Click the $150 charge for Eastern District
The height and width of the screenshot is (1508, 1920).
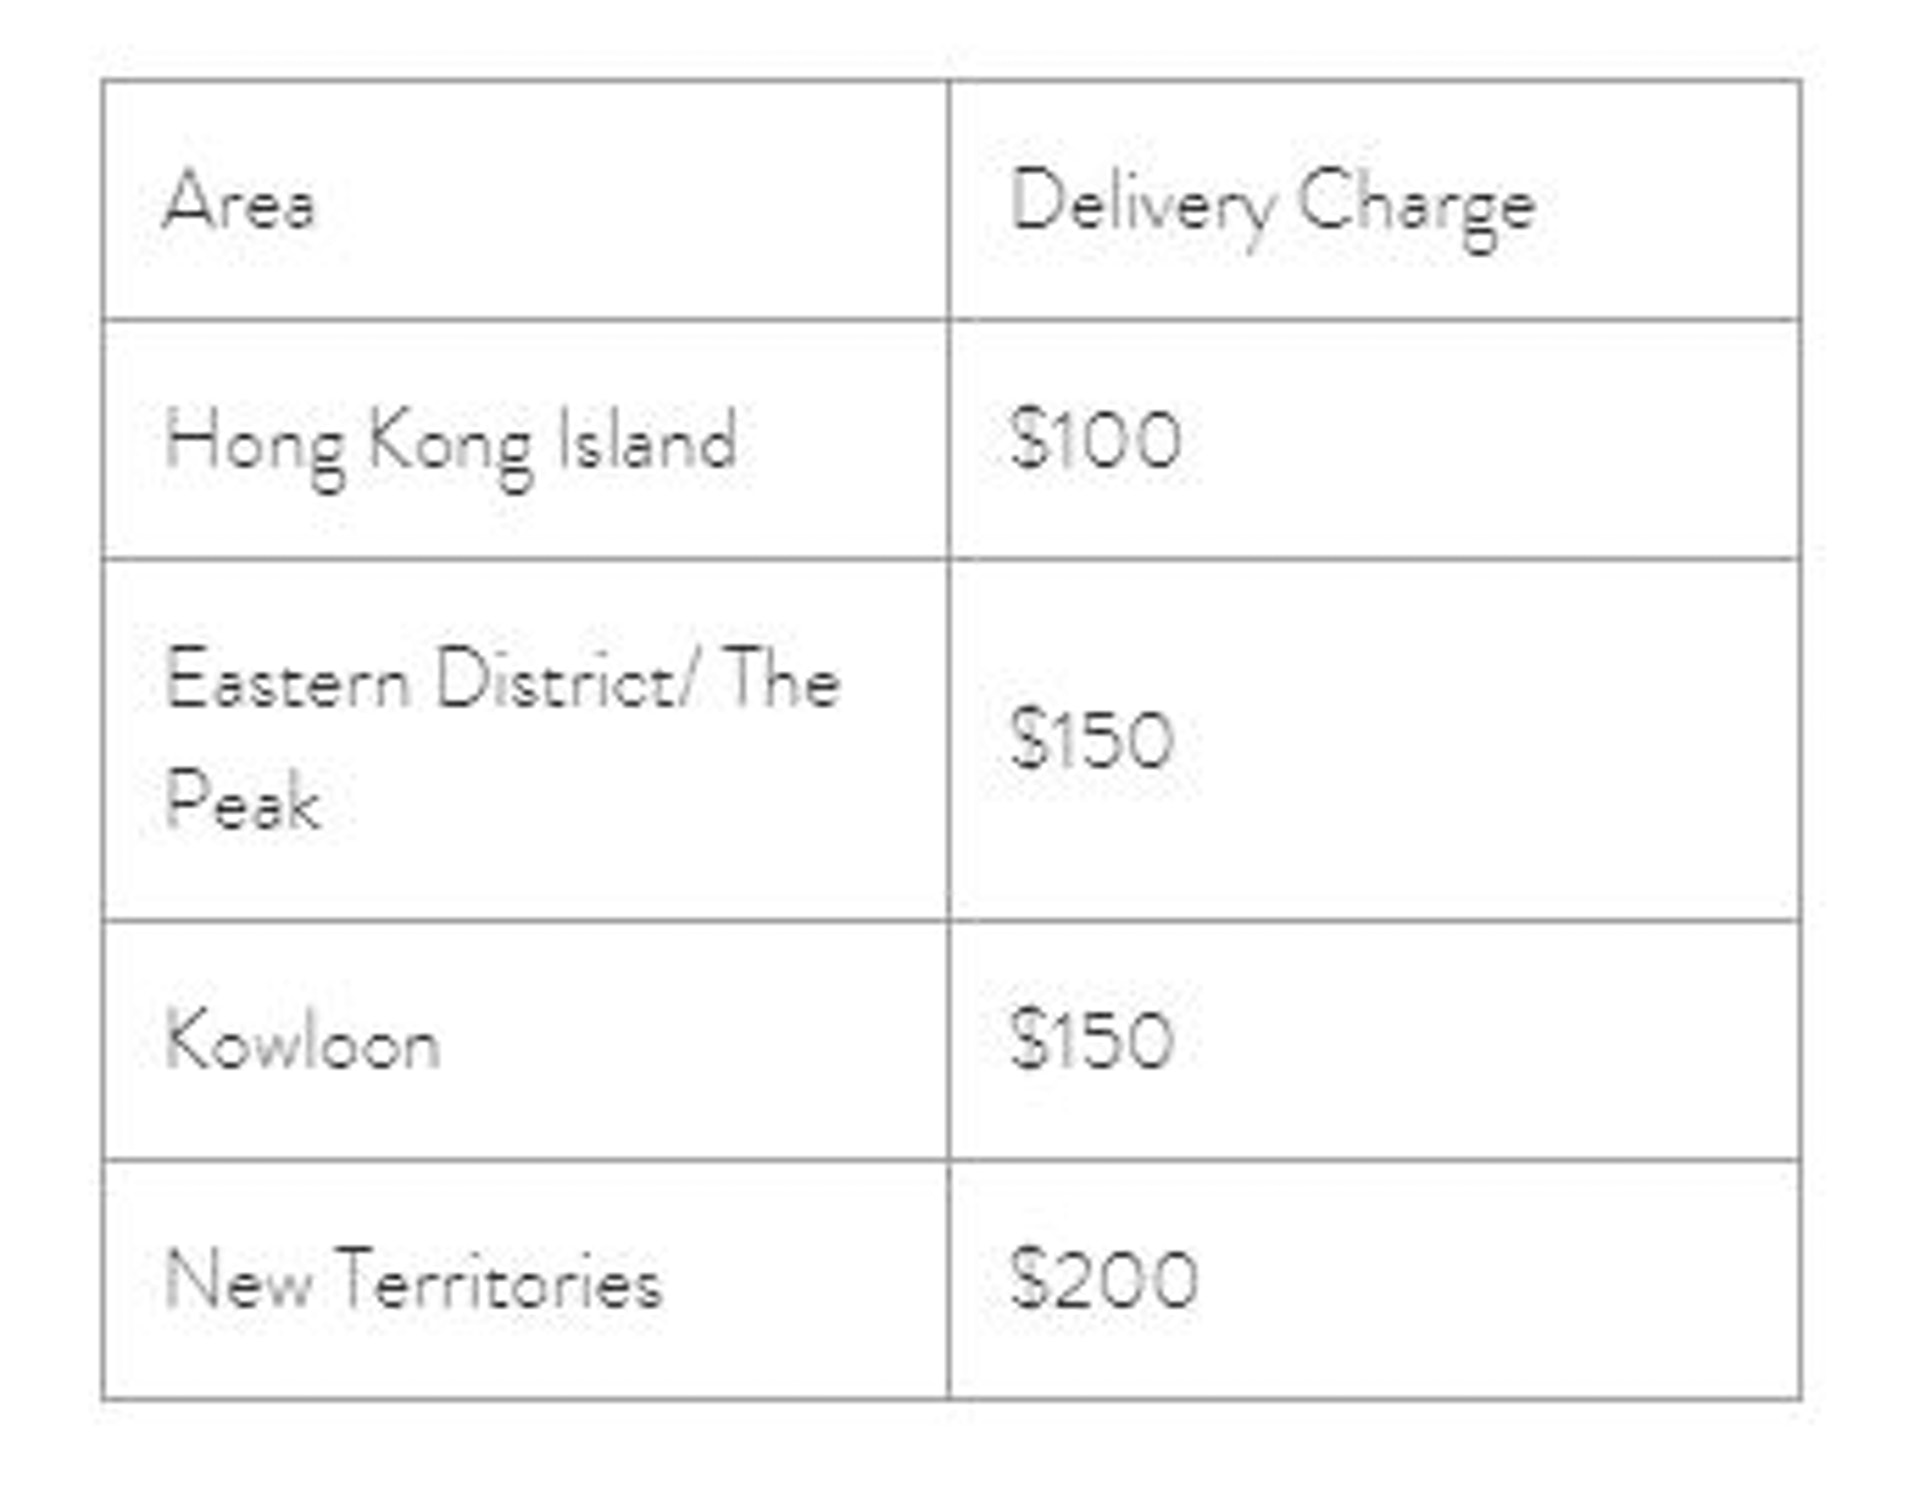1091,739
